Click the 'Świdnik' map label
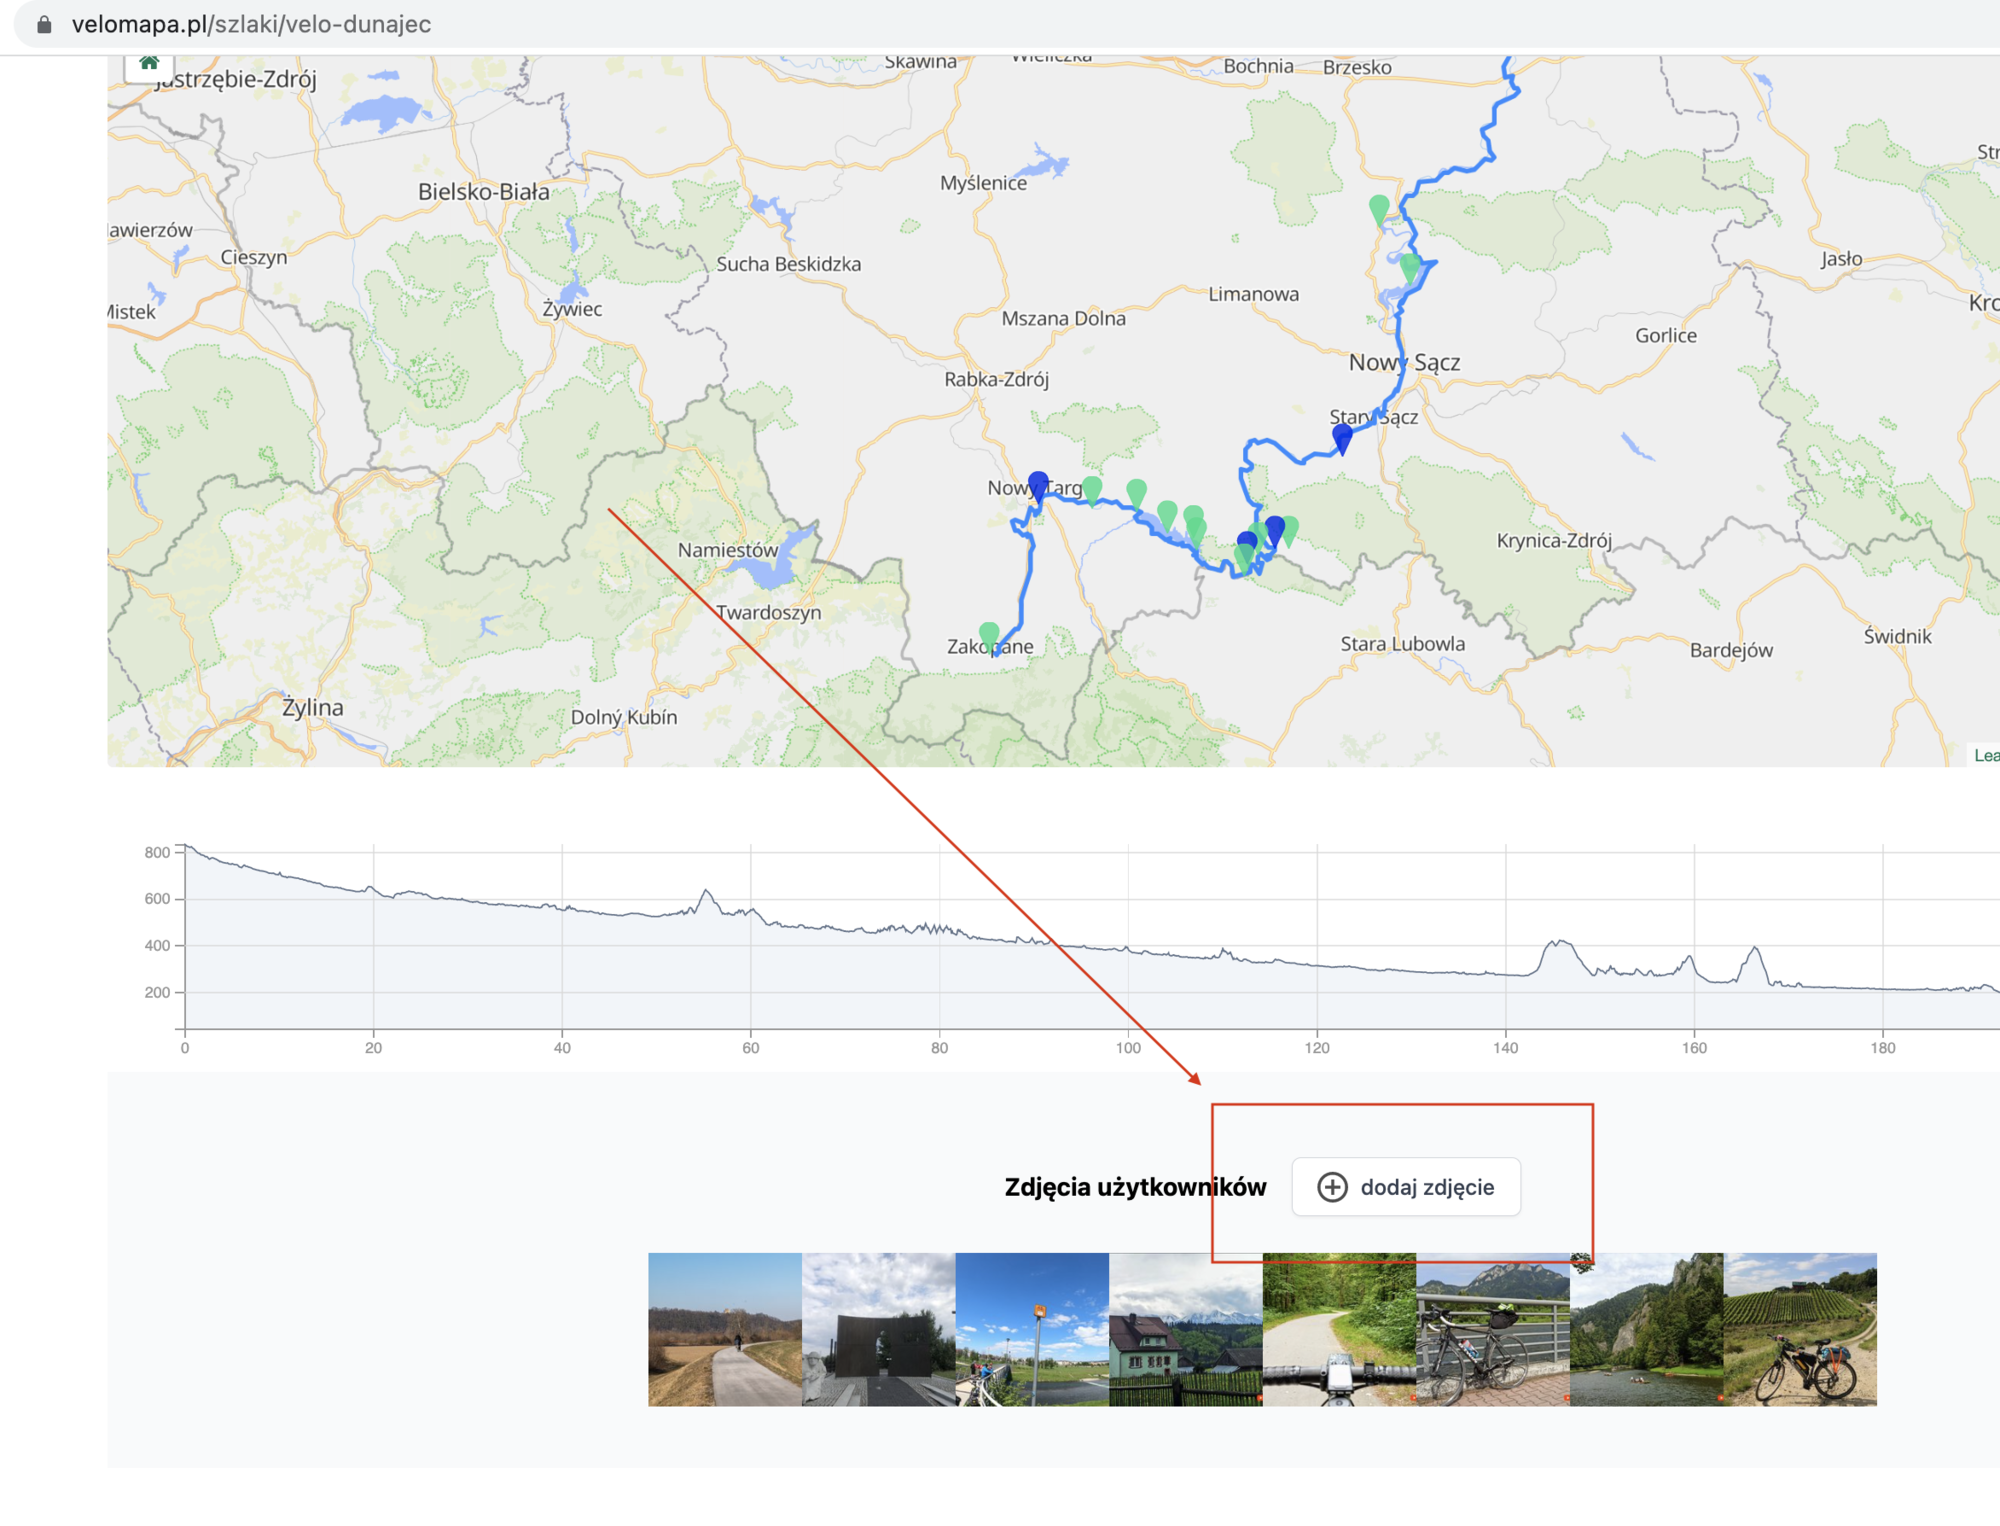 pos(1898,636)
